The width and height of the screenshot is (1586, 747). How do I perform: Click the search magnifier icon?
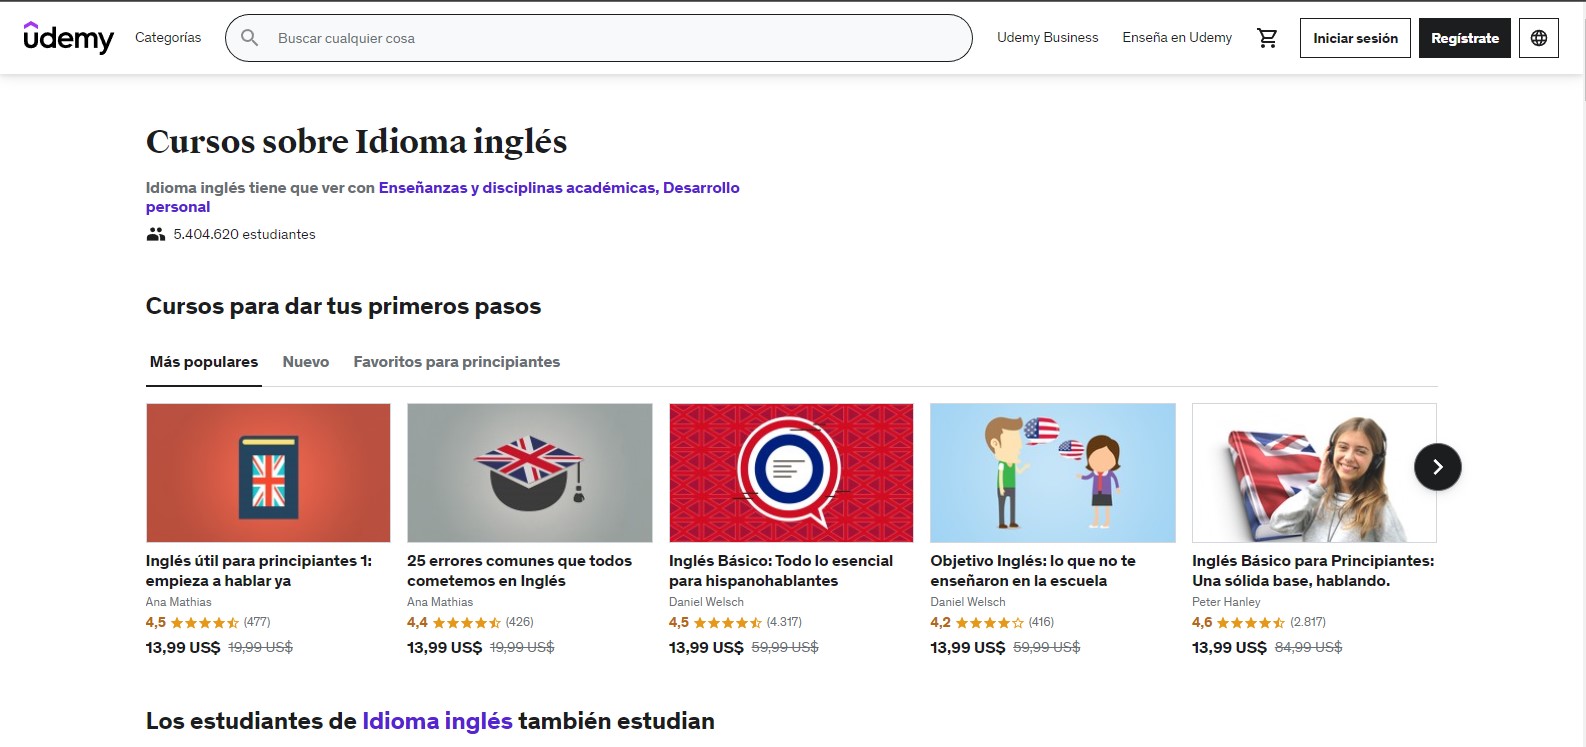coord(250,38)
